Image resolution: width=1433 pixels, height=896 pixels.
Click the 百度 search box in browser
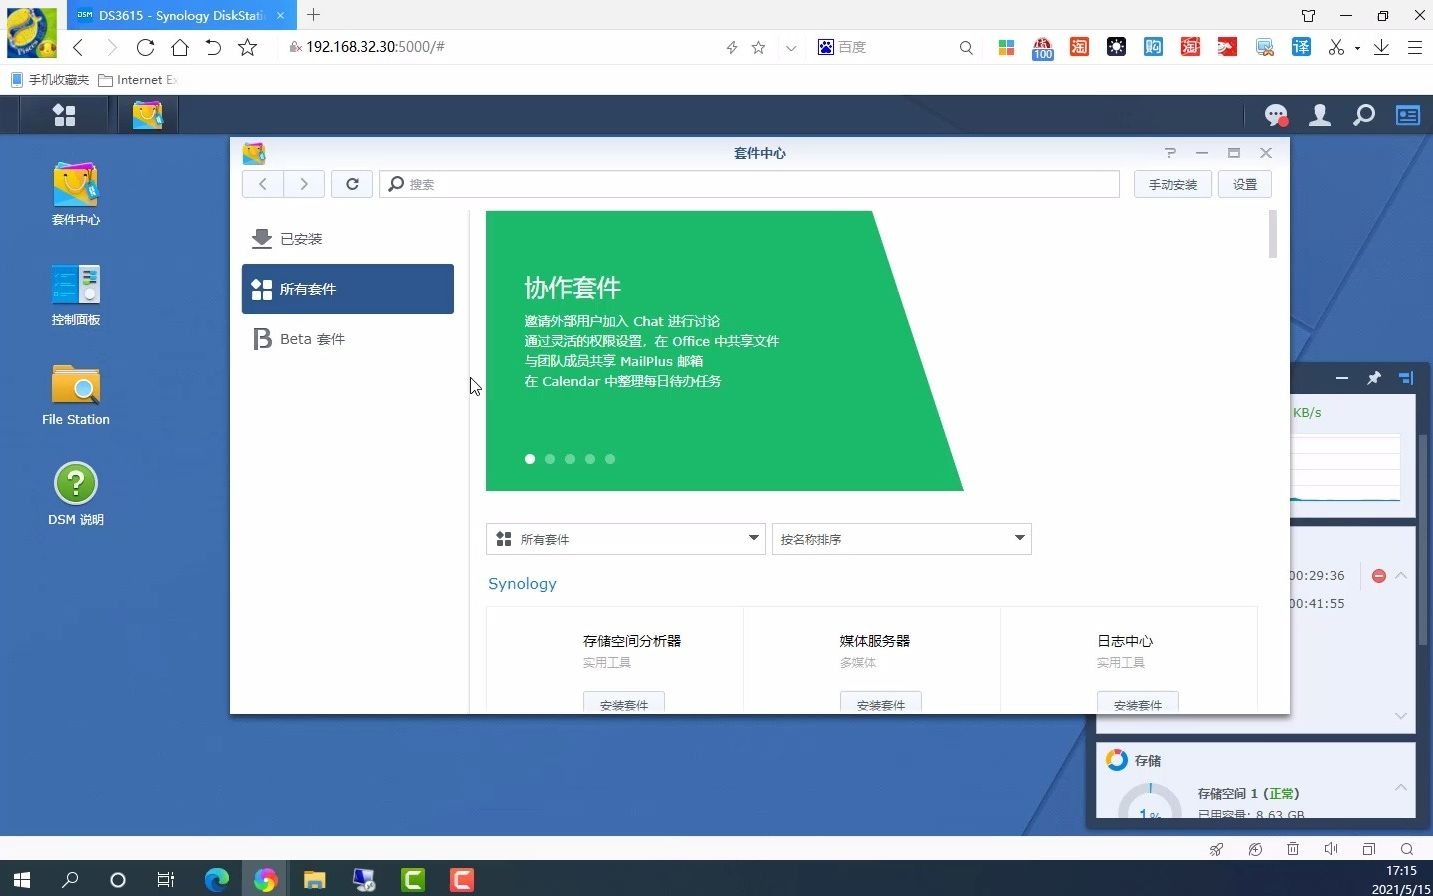[x=895, y=47]
